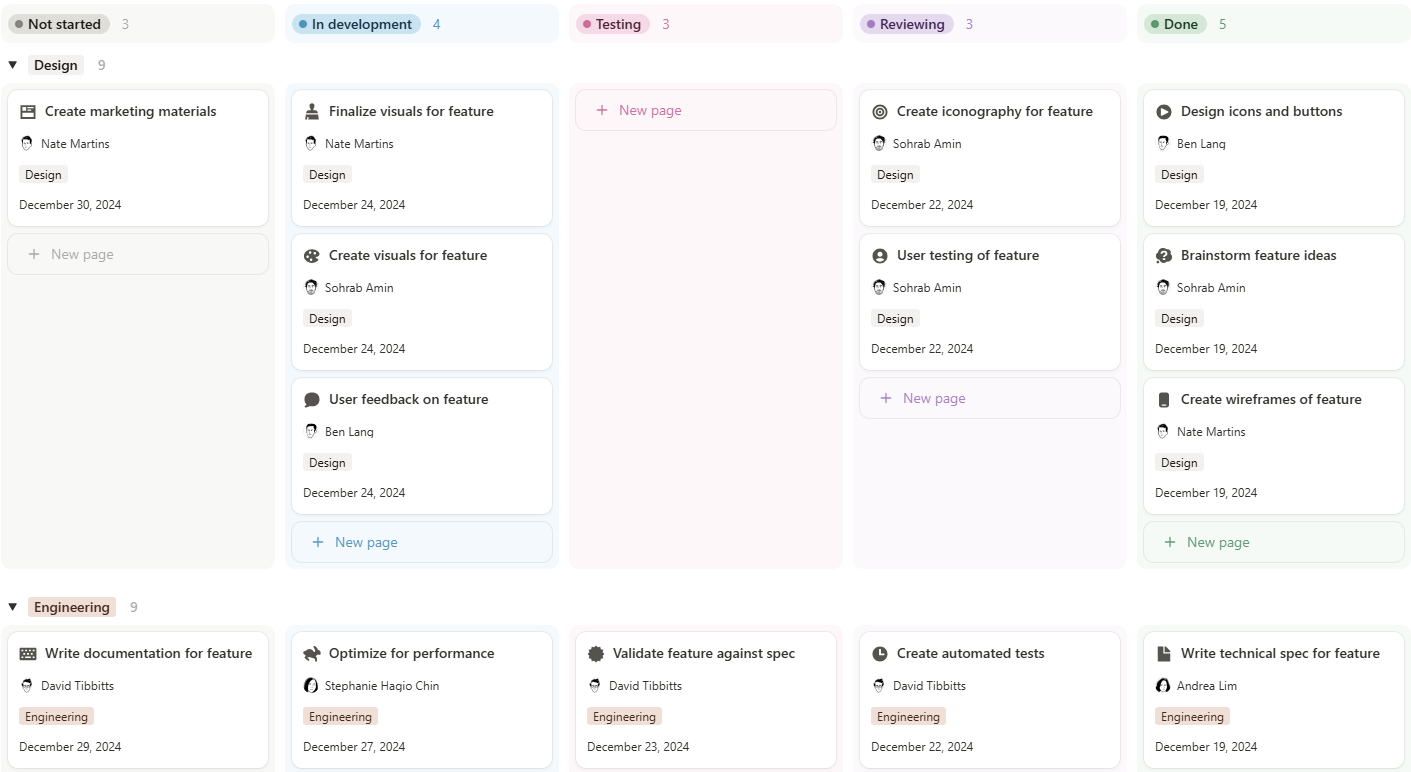Open Create wireframes of feature card
This screenshot has height=772, width=1411.
click(x=1274, y=446)
